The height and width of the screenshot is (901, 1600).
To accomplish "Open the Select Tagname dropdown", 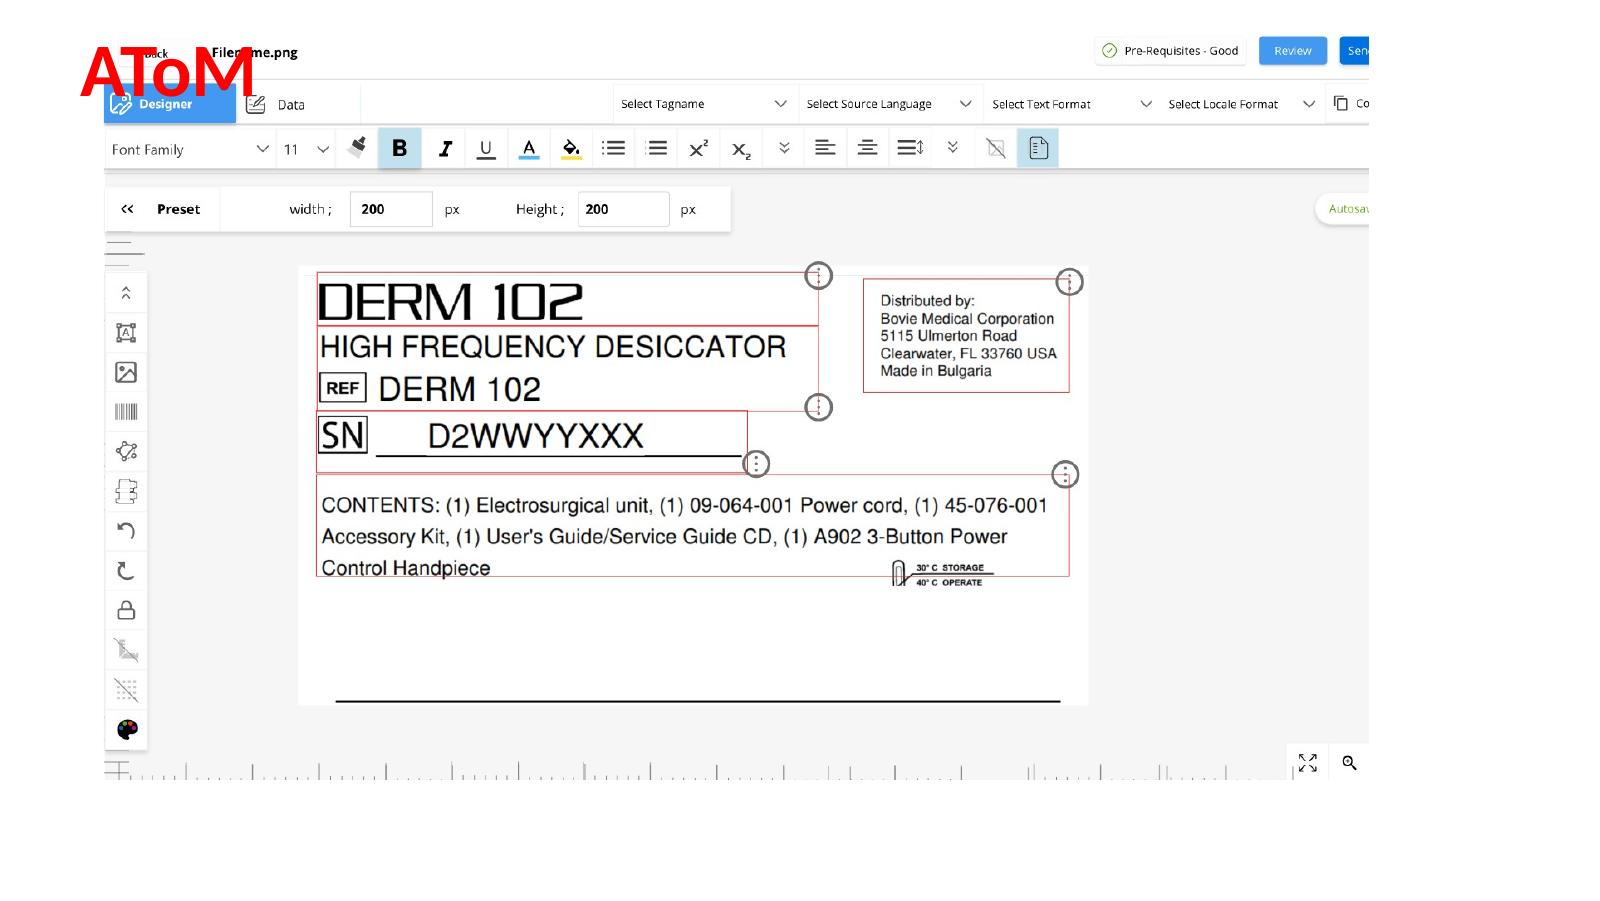I will point(704,104).
